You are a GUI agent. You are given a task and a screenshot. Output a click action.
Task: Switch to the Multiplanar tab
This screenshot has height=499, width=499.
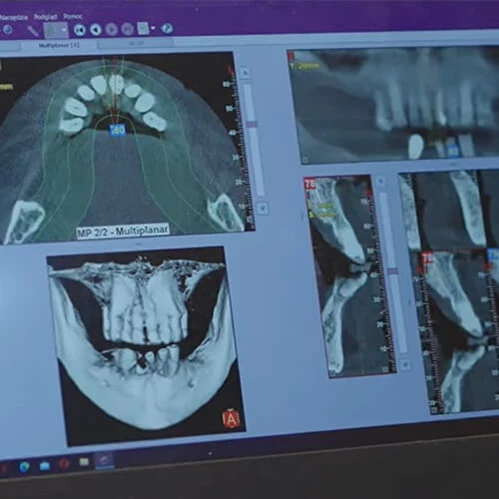[59, 45]
